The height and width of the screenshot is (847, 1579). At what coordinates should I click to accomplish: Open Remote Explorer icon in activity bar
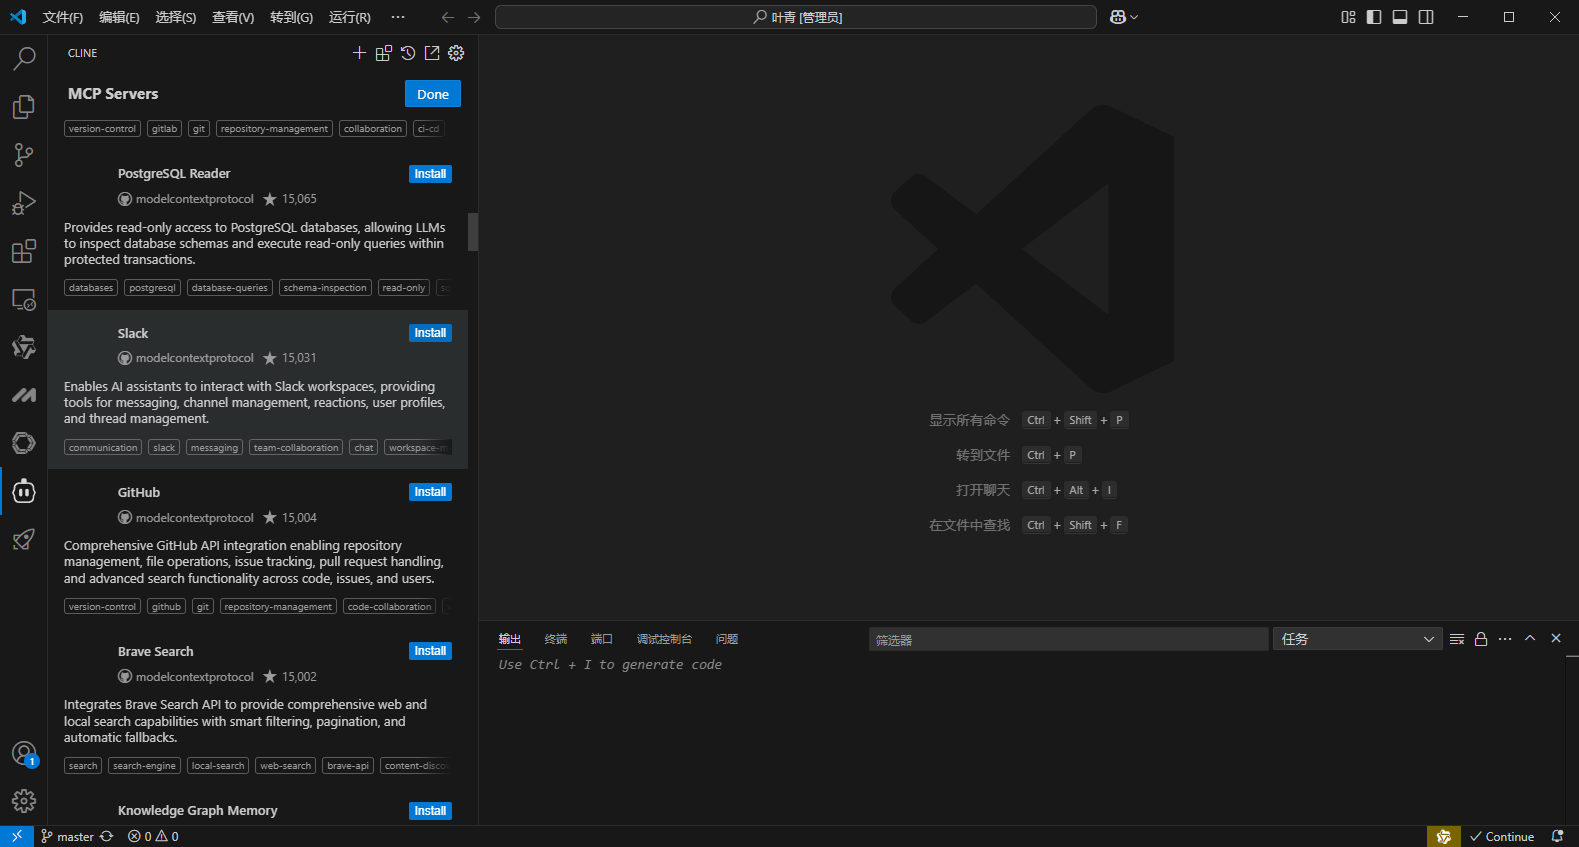tap(24, 299)
